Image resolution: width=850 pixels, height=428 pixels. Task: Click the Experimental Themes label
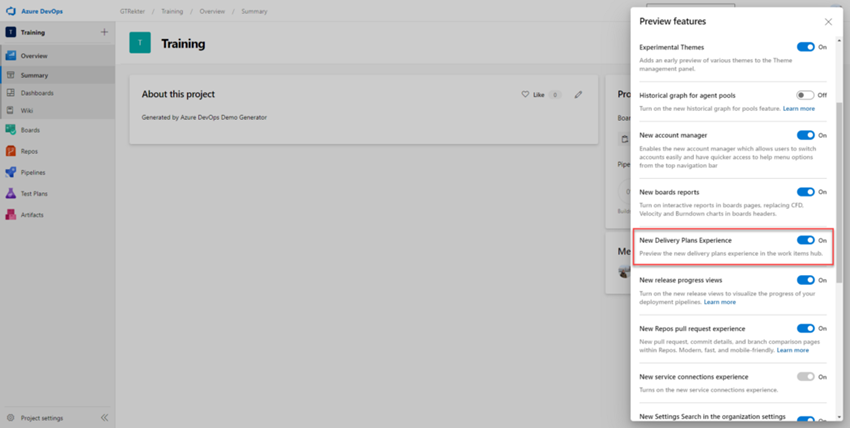coord(672,47)
